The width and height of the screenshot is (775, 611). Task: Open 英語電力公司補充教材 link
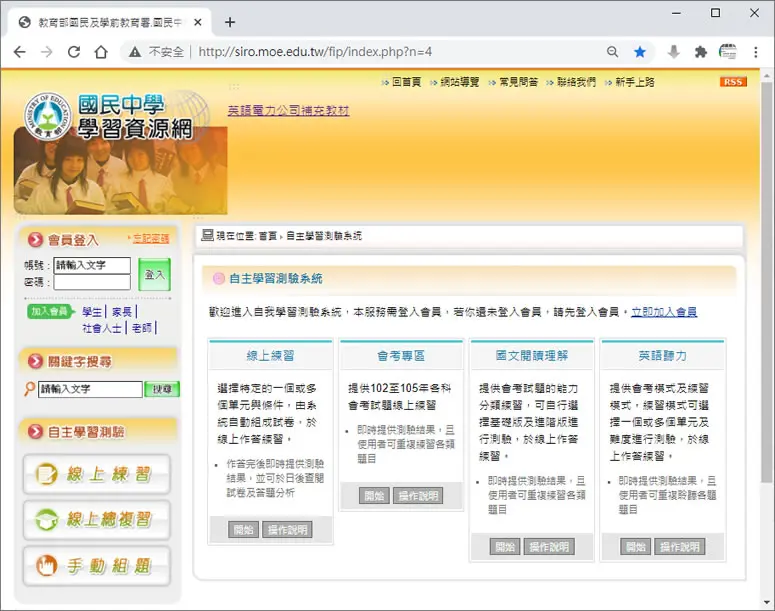pyautogui.click(x=288, y=111)
